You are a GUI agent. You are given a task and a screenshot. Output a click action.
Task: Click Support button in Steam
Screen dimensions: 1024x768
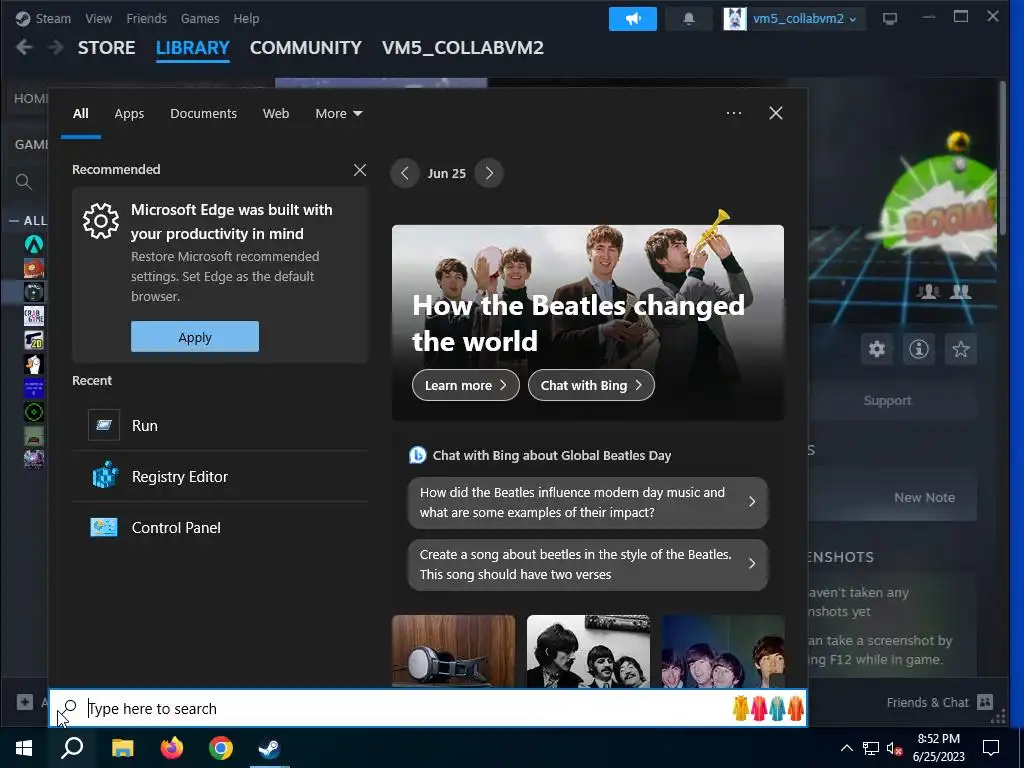tap(887, 400)
